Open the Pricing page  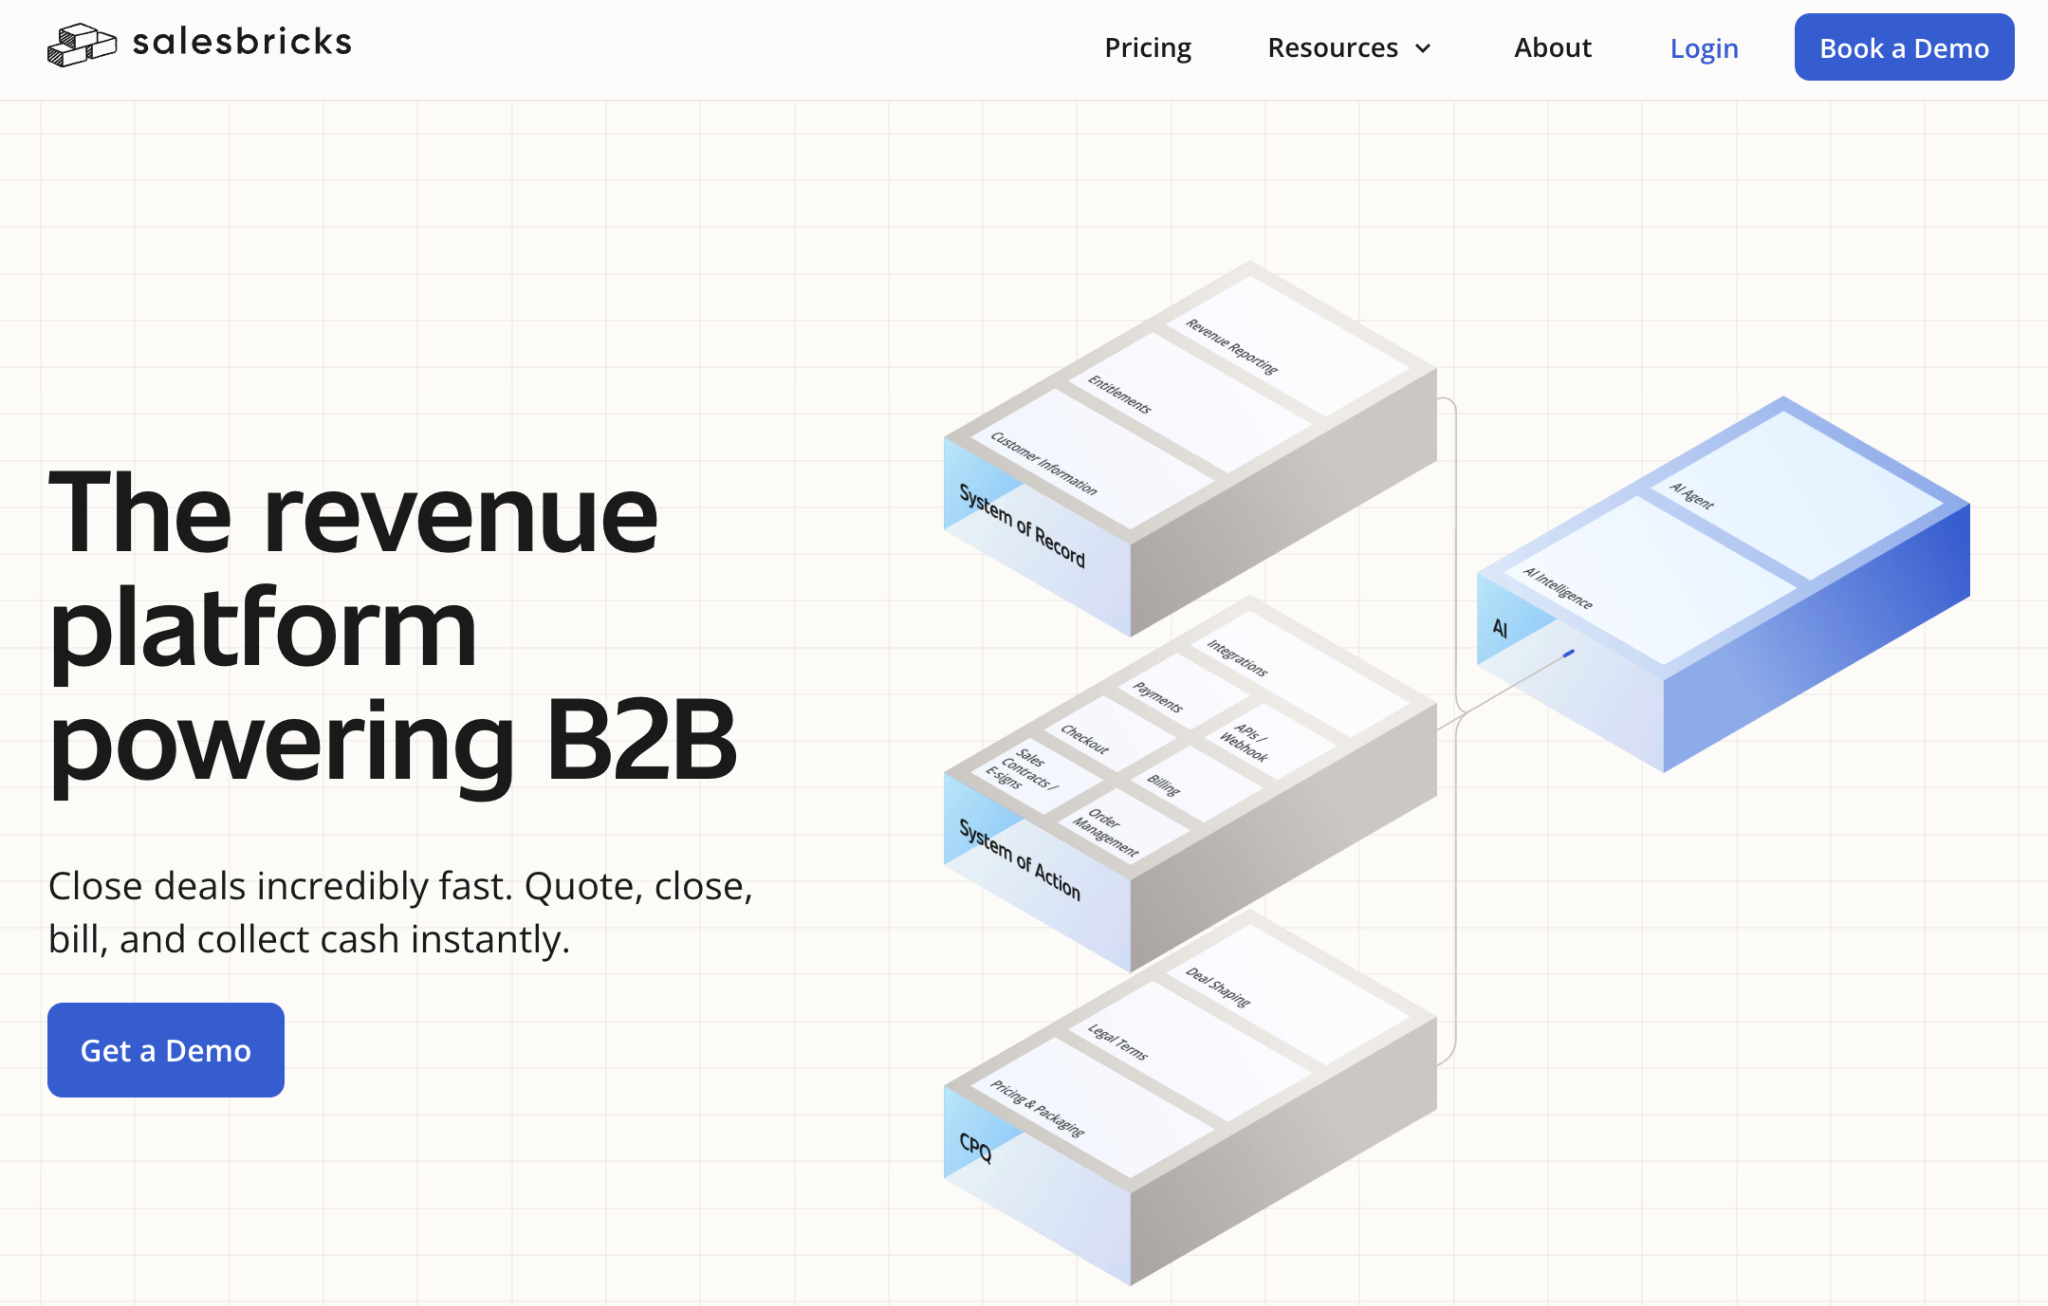click(1147, 47)
